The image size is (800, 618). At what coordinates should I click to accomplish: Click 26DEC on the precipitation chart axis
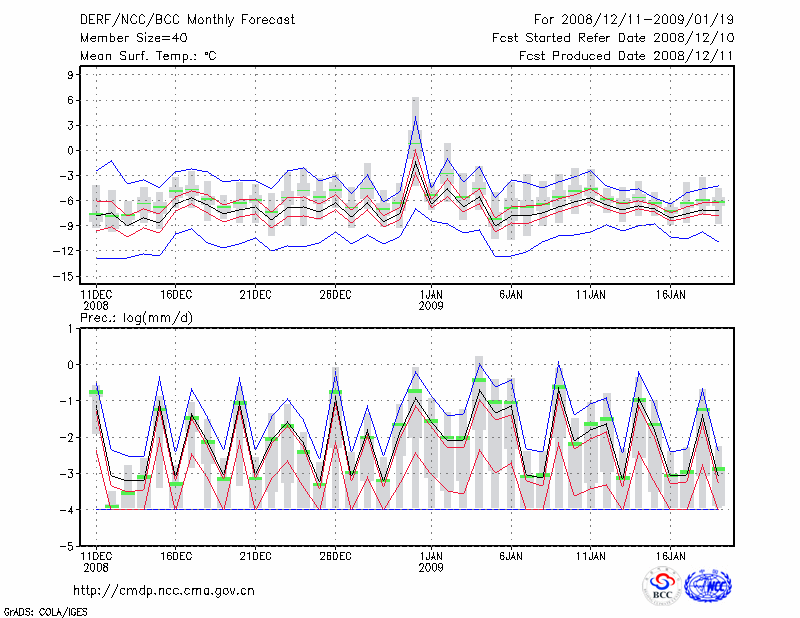coord(335,555)
